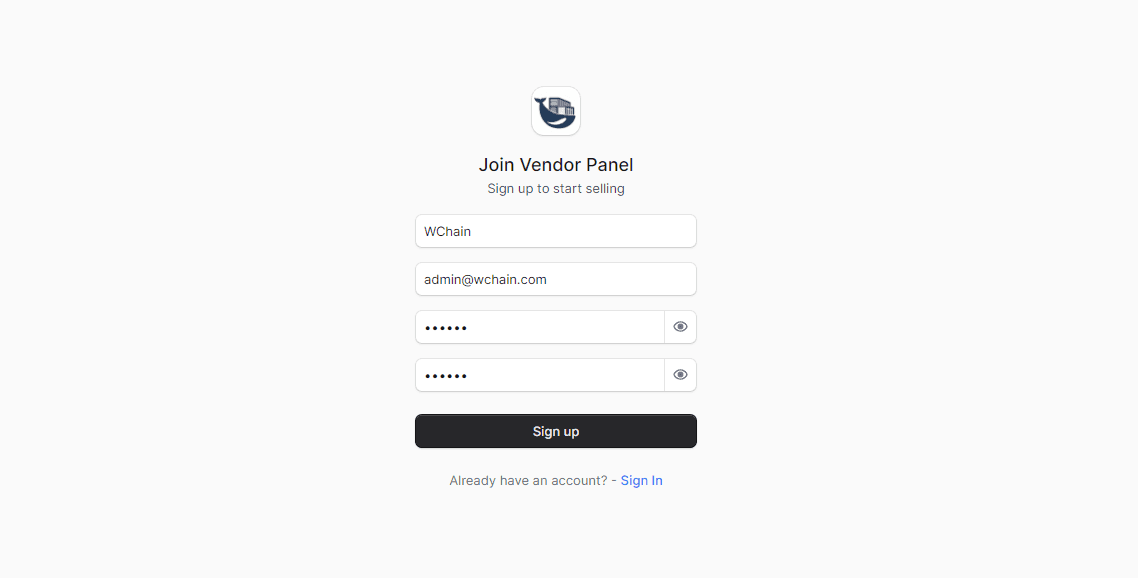Place cursor on admin@wchain.com text
Screen dimensions: 1138x578
(x=486, y=280)
